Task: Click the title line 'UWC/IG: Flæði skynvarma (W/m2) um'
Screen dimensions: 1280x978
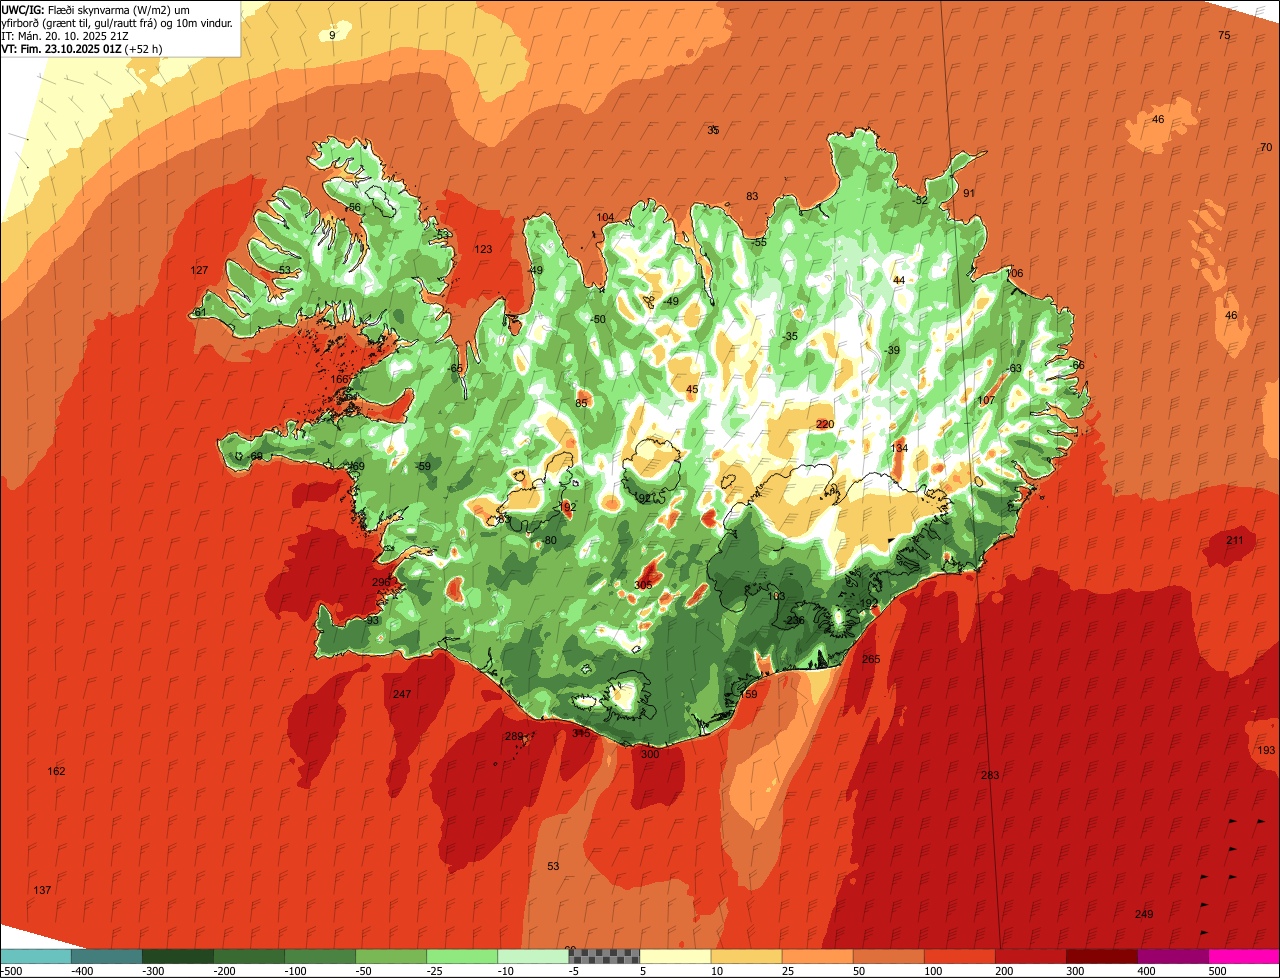Action: 97,10
